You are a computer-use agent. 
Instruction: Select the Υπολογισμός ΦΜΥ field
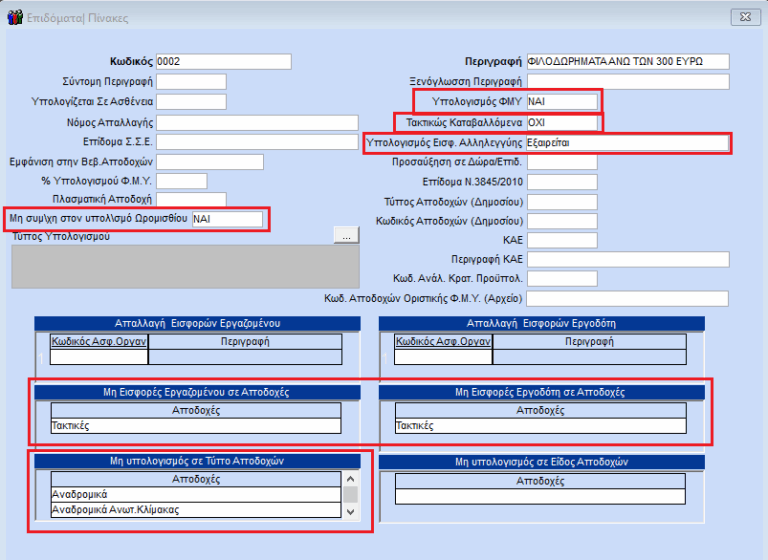pyautogui.click(x=562, y=102)
